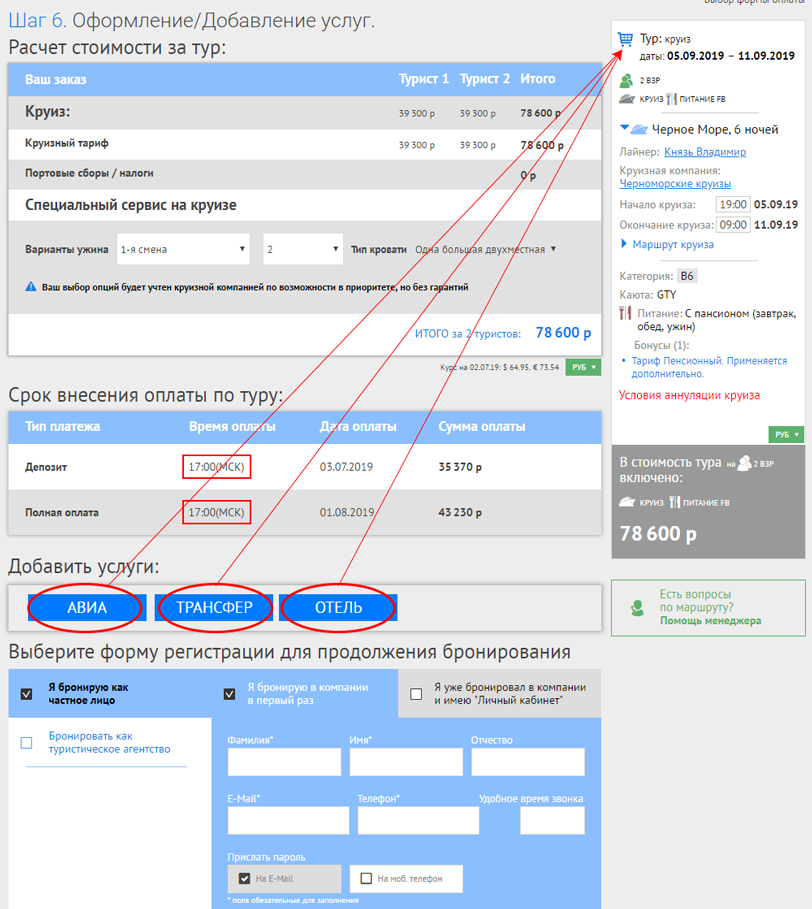
Task: Click the green travelers icon beside 2 ВЗР
Action: click(626, 80)
